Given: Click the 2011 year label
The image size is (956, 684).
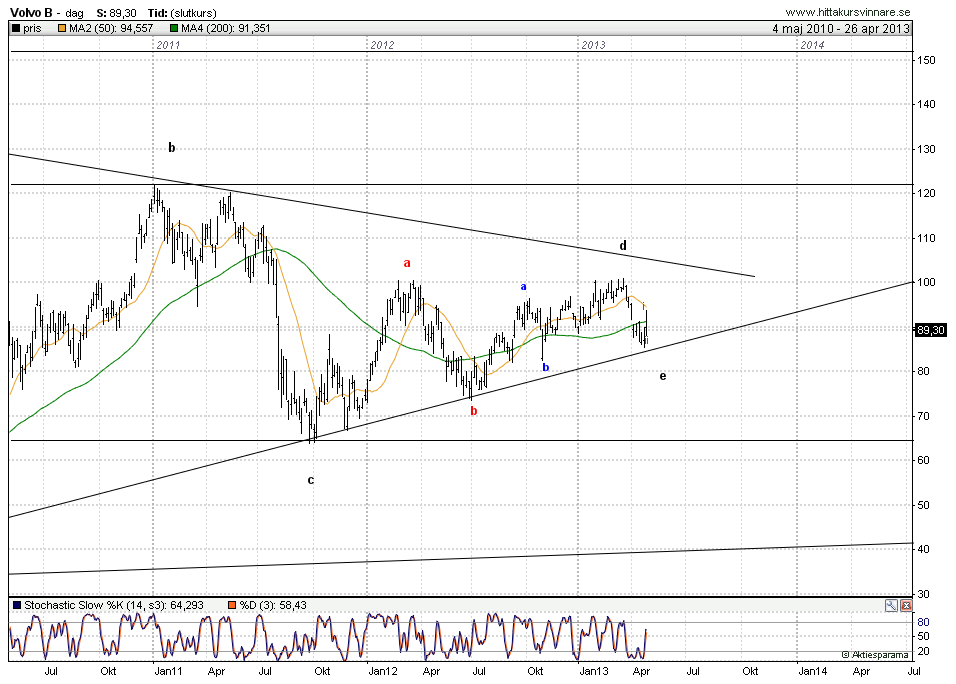Looking at the screenshot, I should pos(168,45).
